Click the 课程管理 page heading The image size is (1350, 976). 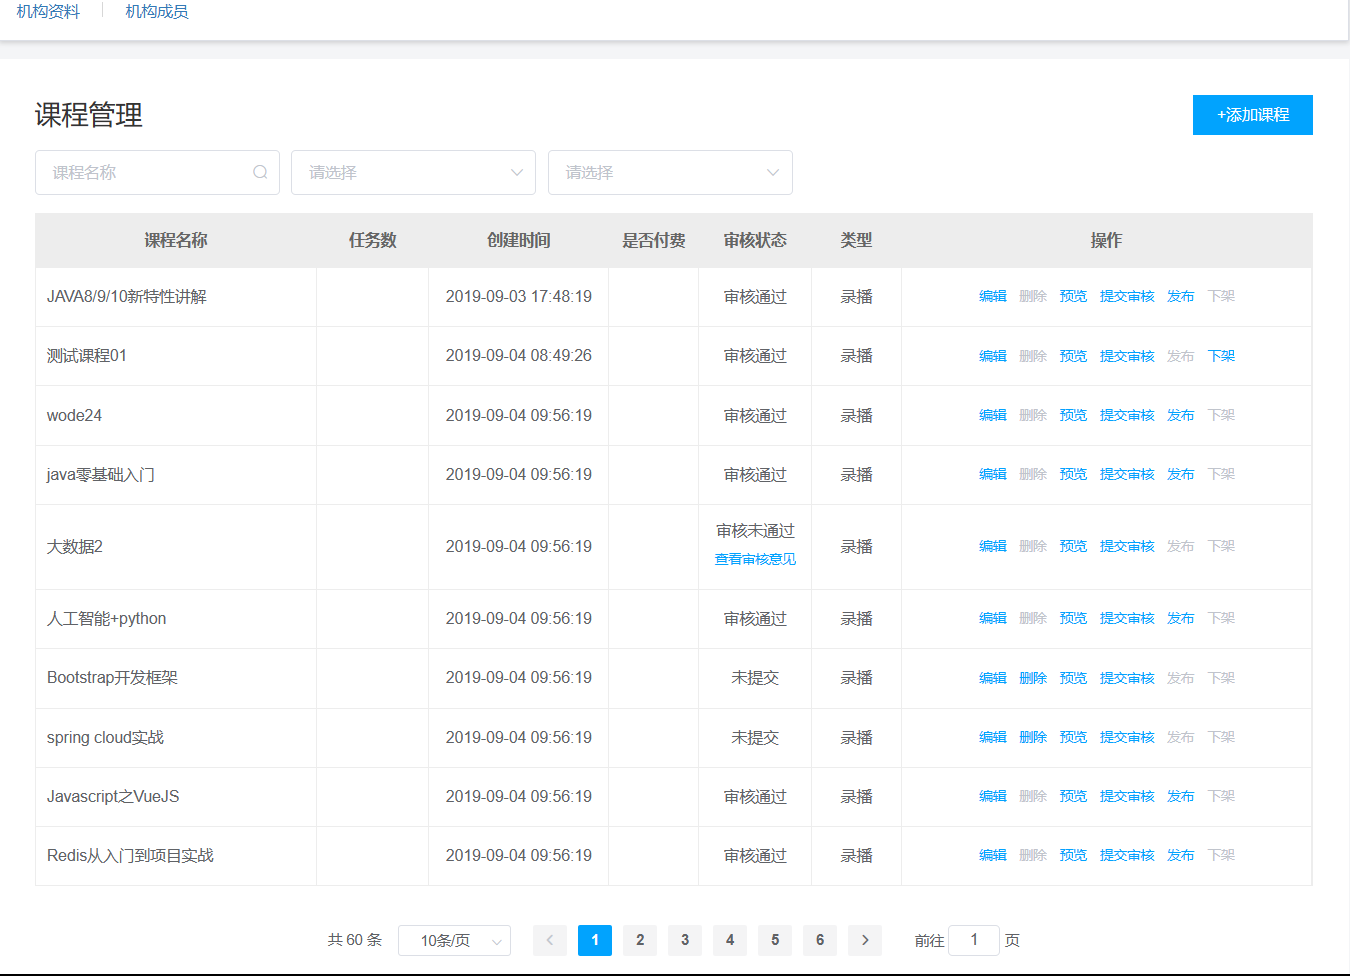(89, 115)
